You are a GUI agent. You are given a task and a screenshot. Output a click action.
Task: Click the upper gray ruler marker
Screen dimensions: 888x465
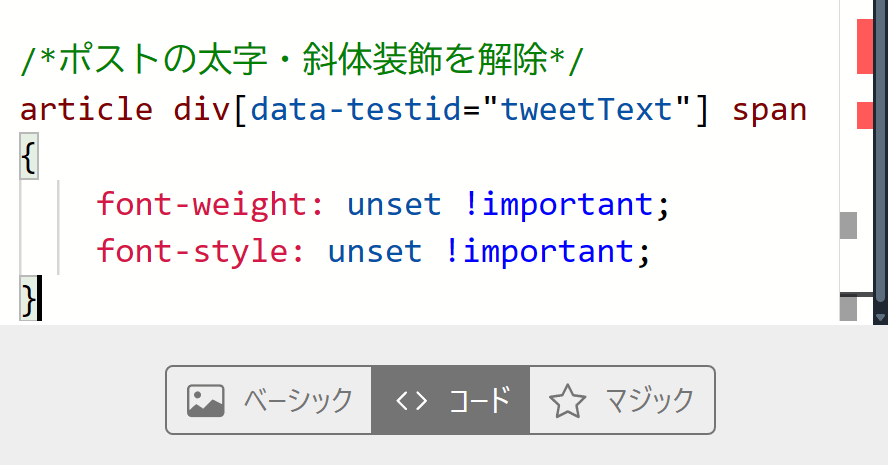click(x=848, y=225)
